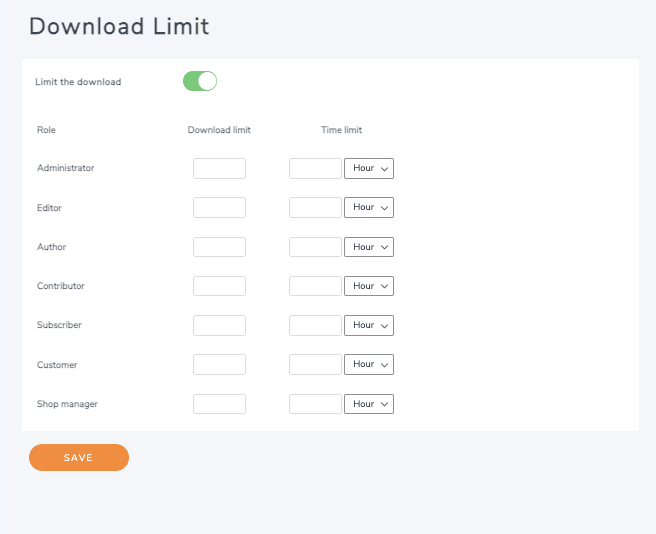Click Shop manager download limit field

pos(219,404)
